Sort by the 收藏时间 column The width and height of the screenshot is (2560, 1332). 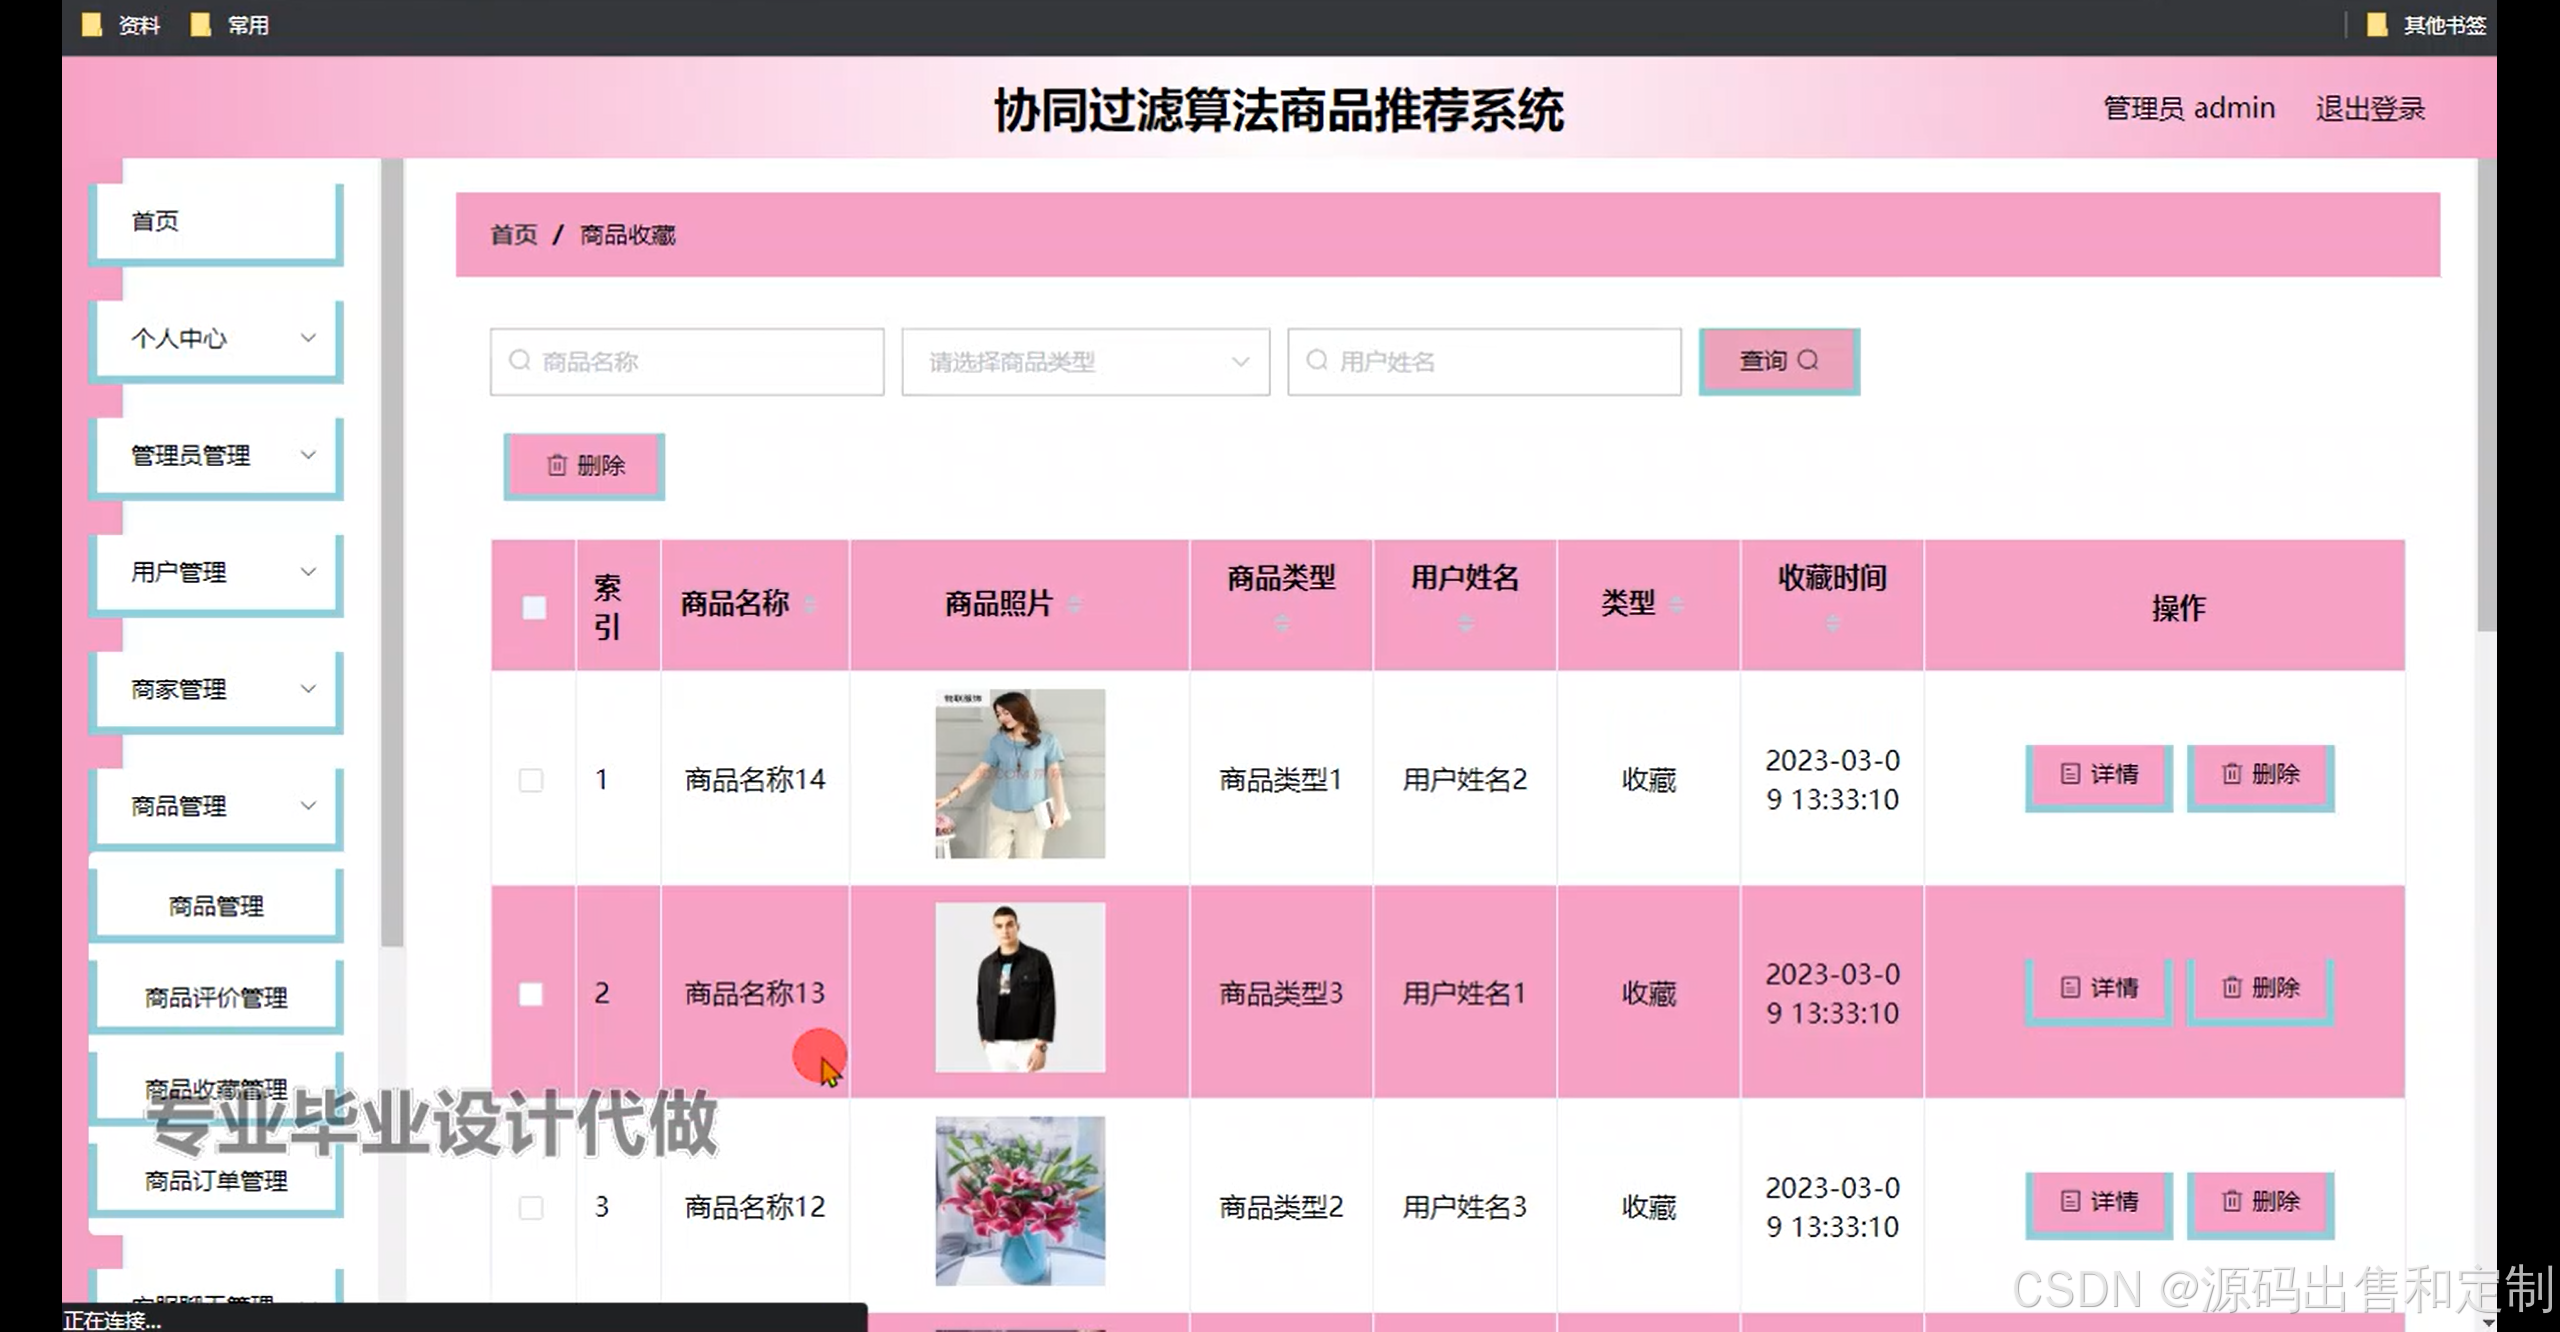tap(1832, 623)
